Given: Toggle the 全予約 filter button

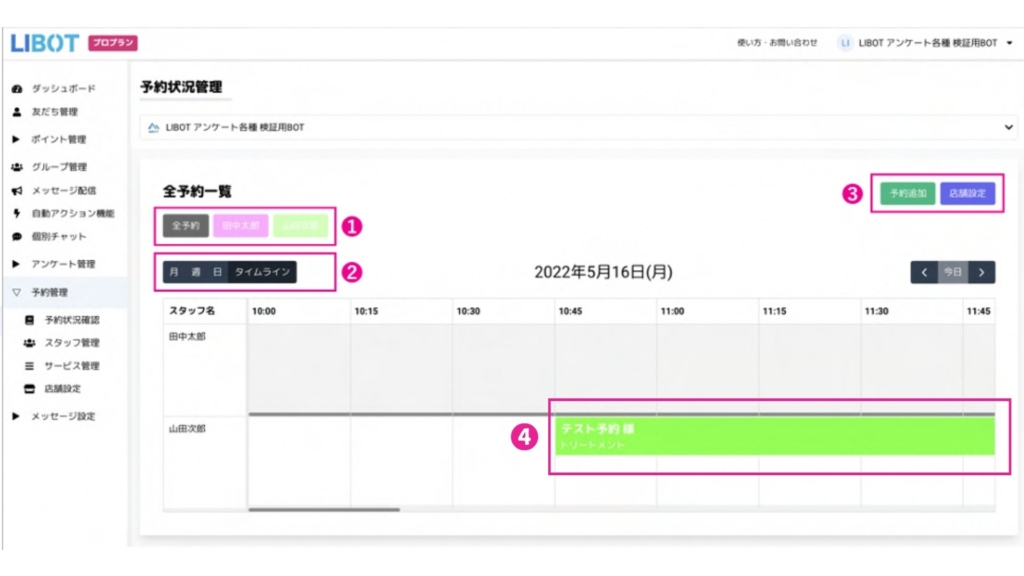Looking at the screenshot, I should coord(185,226).
